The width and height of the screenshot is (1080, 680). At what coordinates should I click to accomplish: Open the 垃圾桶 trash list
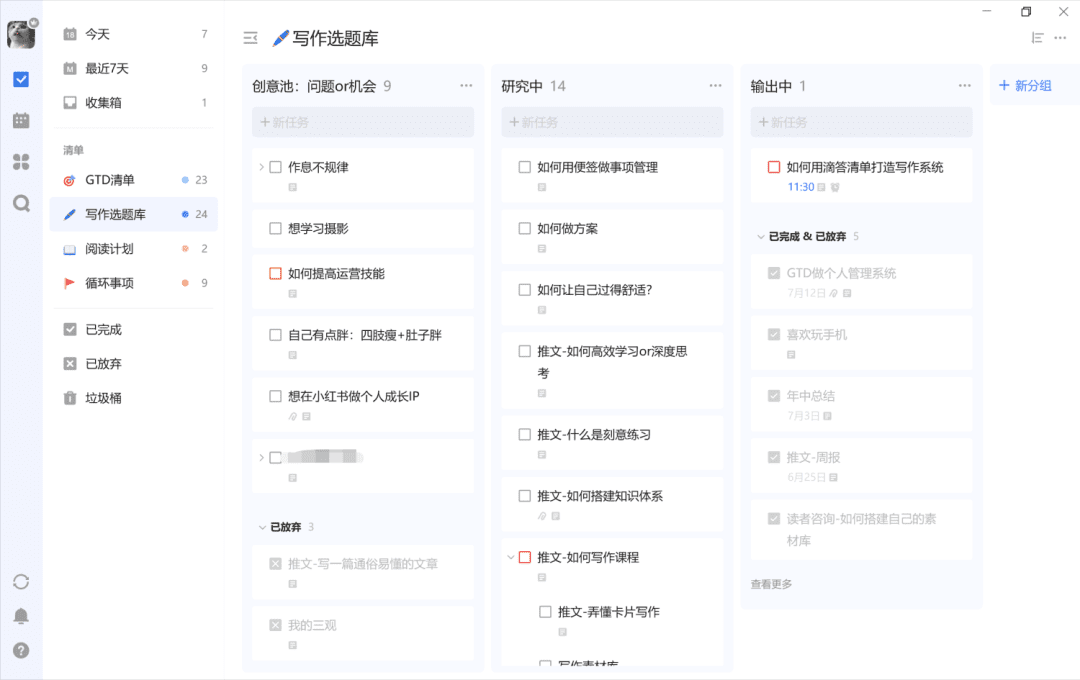(x=134, y=398)
